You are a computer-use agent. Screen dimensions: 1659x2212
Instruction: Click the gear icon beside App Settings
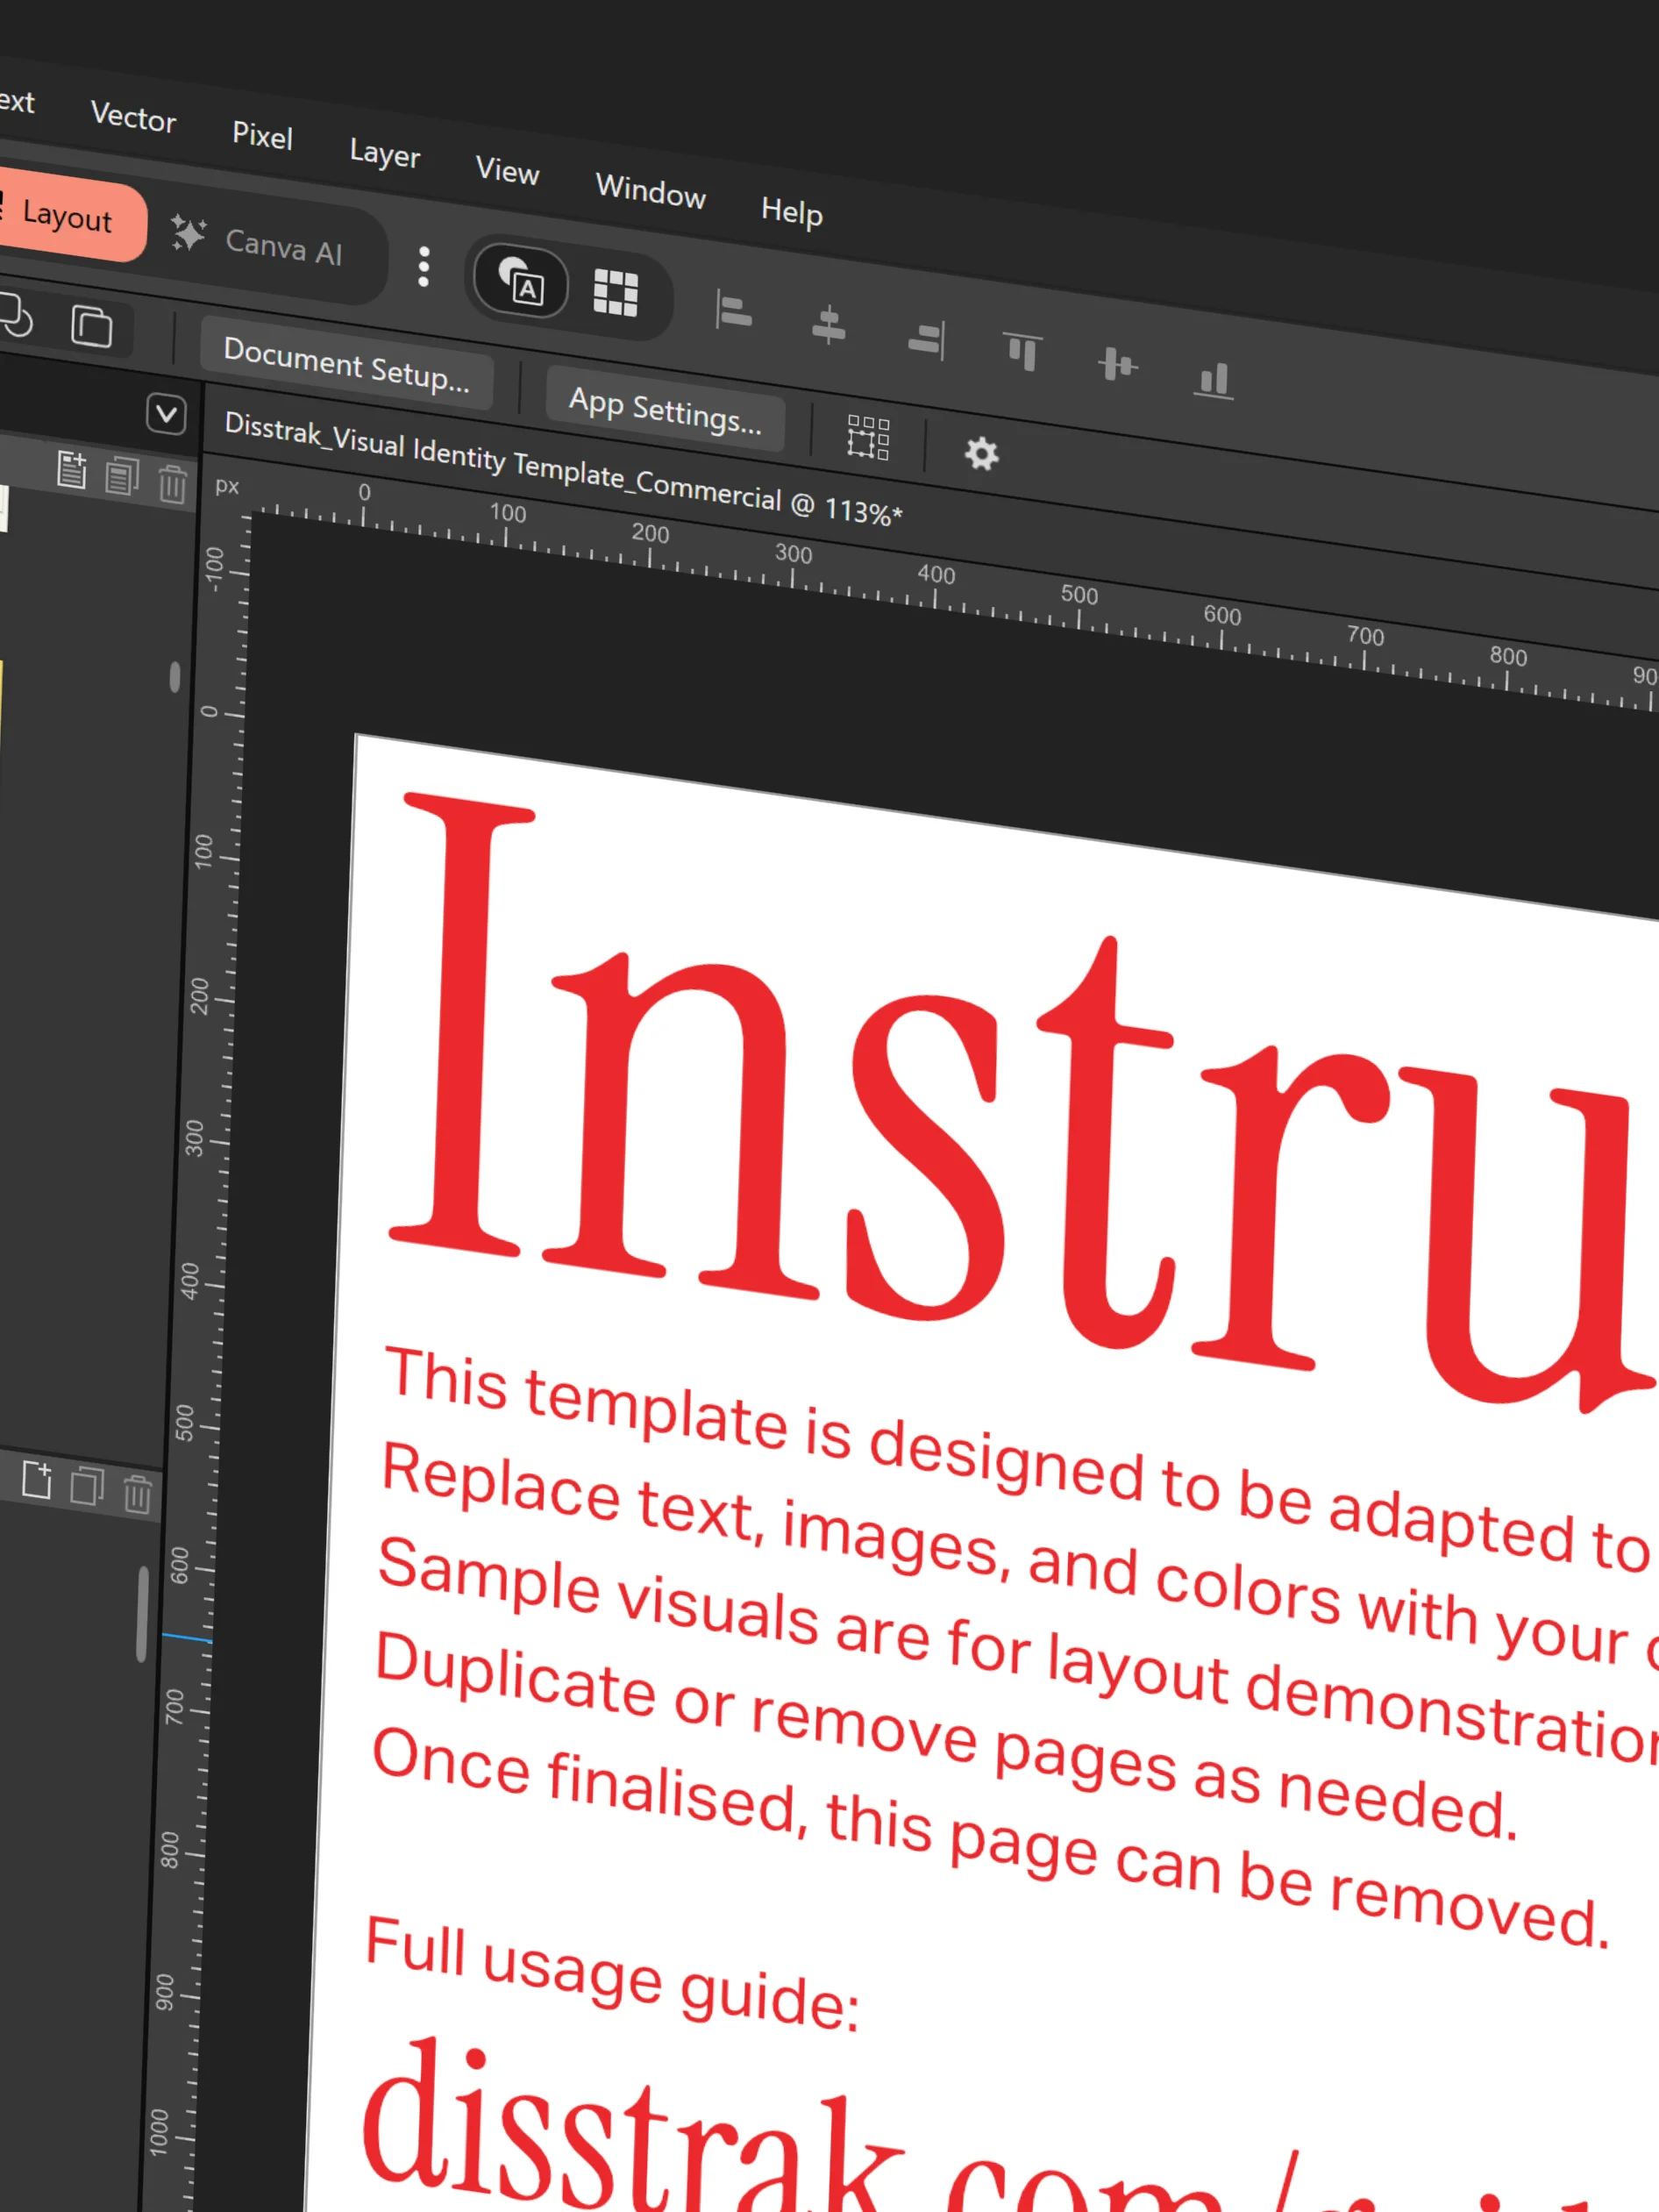click(981, 454)
